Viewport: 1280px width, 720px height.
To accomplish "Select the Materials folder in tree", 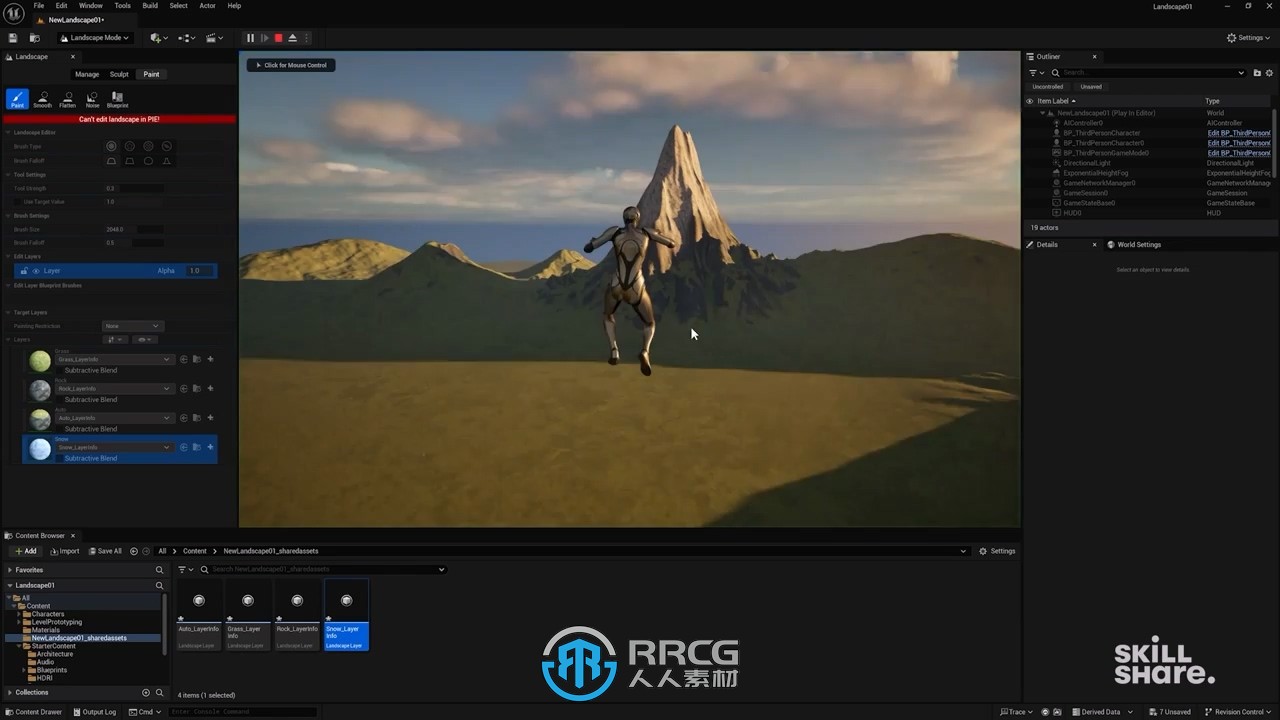I will pos(45,630).
